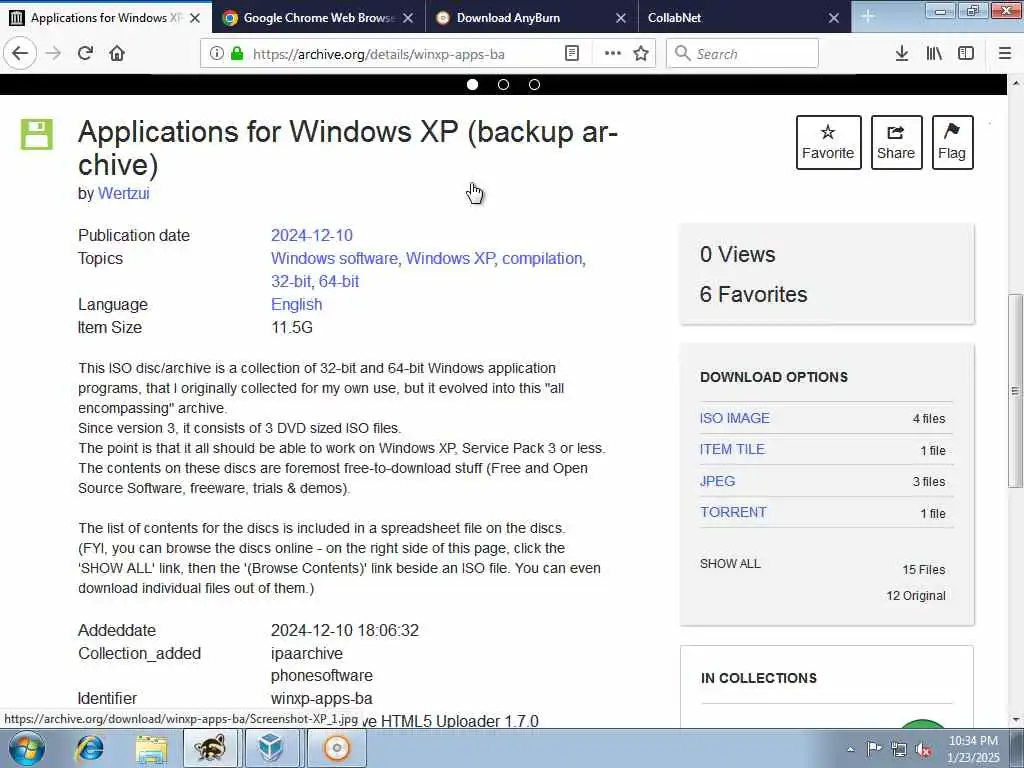This screenshot has width=1024, height=768.
Task: Open uploader Wertzui's profile link
Action: pyautogui.click(x=123, y=193)
